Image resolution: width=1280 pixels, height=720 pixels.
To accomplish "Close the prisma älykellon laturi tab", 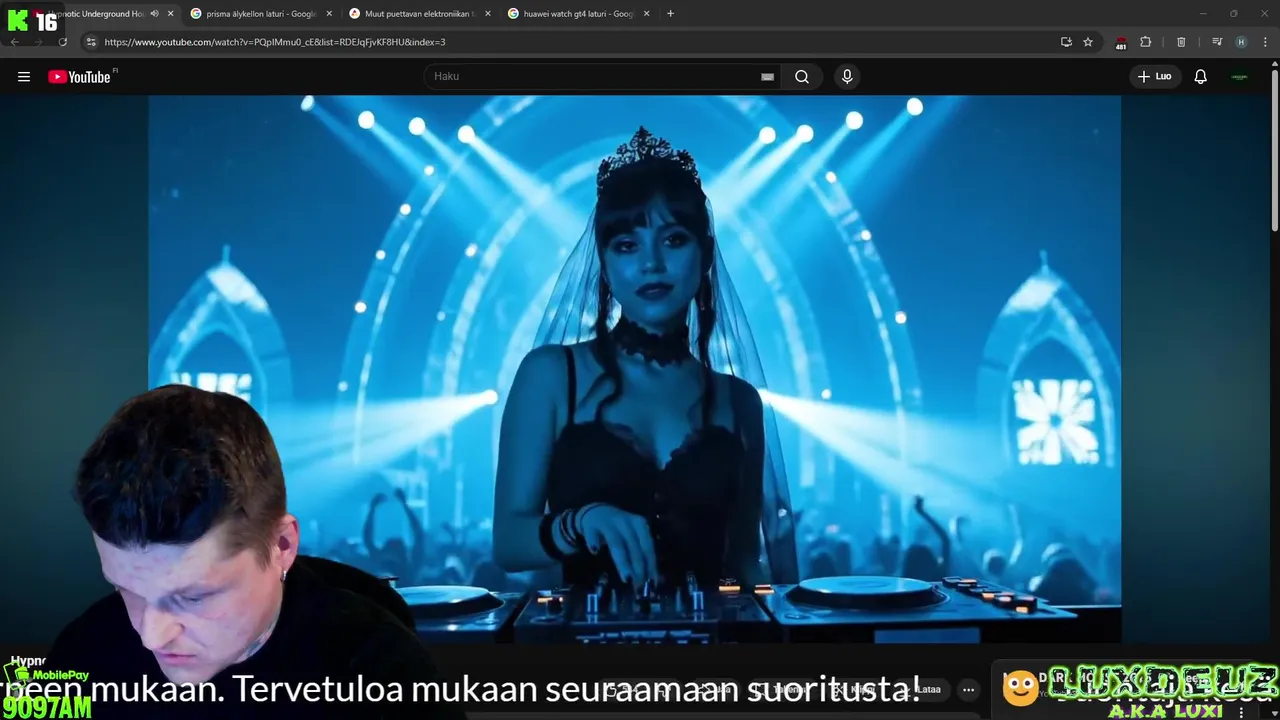I will click(x=329, y=14).
